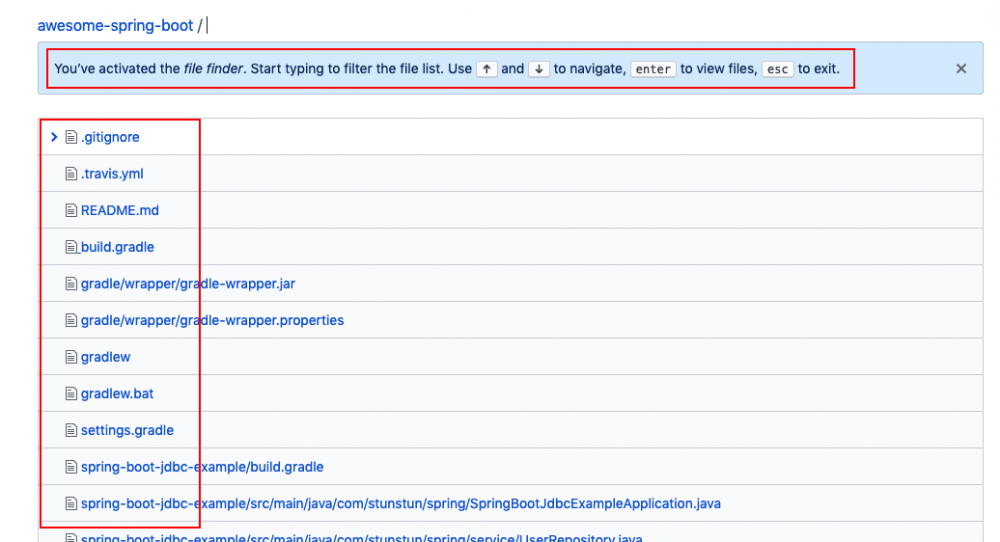
Task: Open README.md from the file list
Action: (x=119, y=210)
